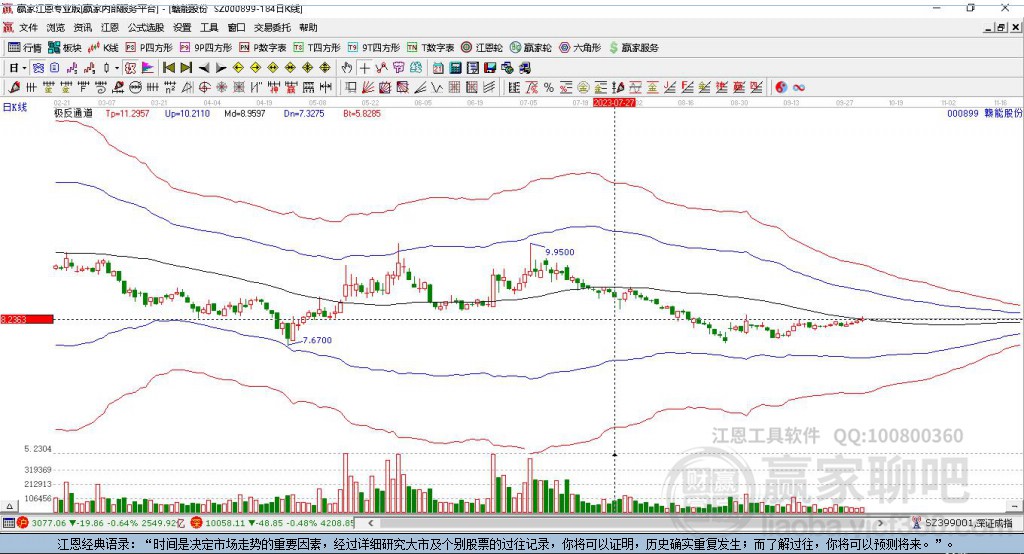The width and height of the screenshot is (1024, 554).
Task: Open the T数字表 tool
Action: pos(430,48)
